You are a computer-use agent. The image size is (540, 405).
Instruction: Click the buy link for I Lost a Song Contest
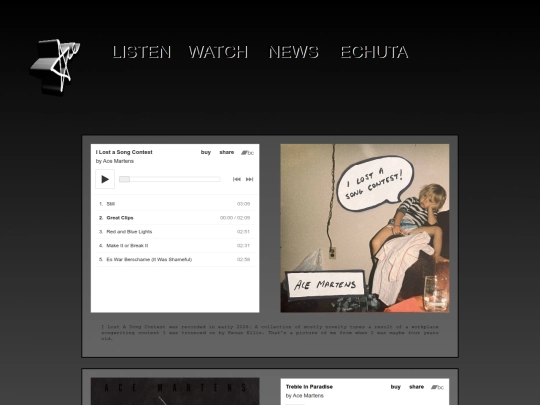pyautogui.click(x=206, y=152)
